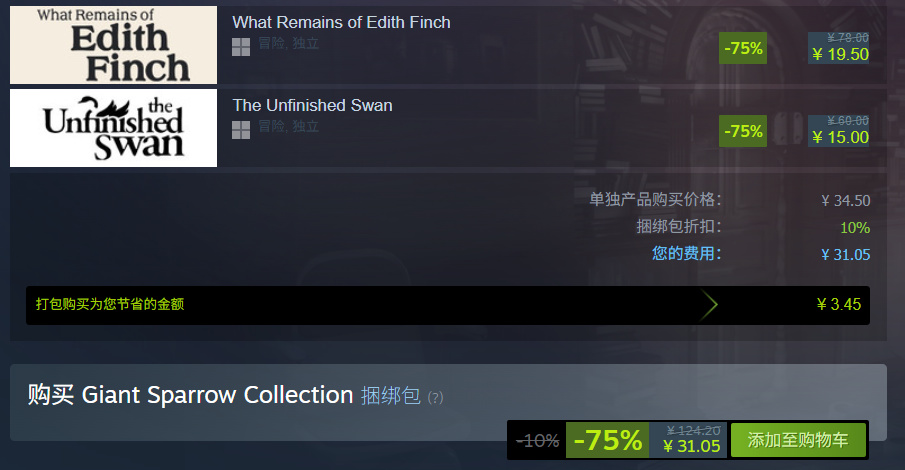Click the ¥ 31.05 bundle final price
This screenshot has width=905, height=470.
click(x=691, y=446)
